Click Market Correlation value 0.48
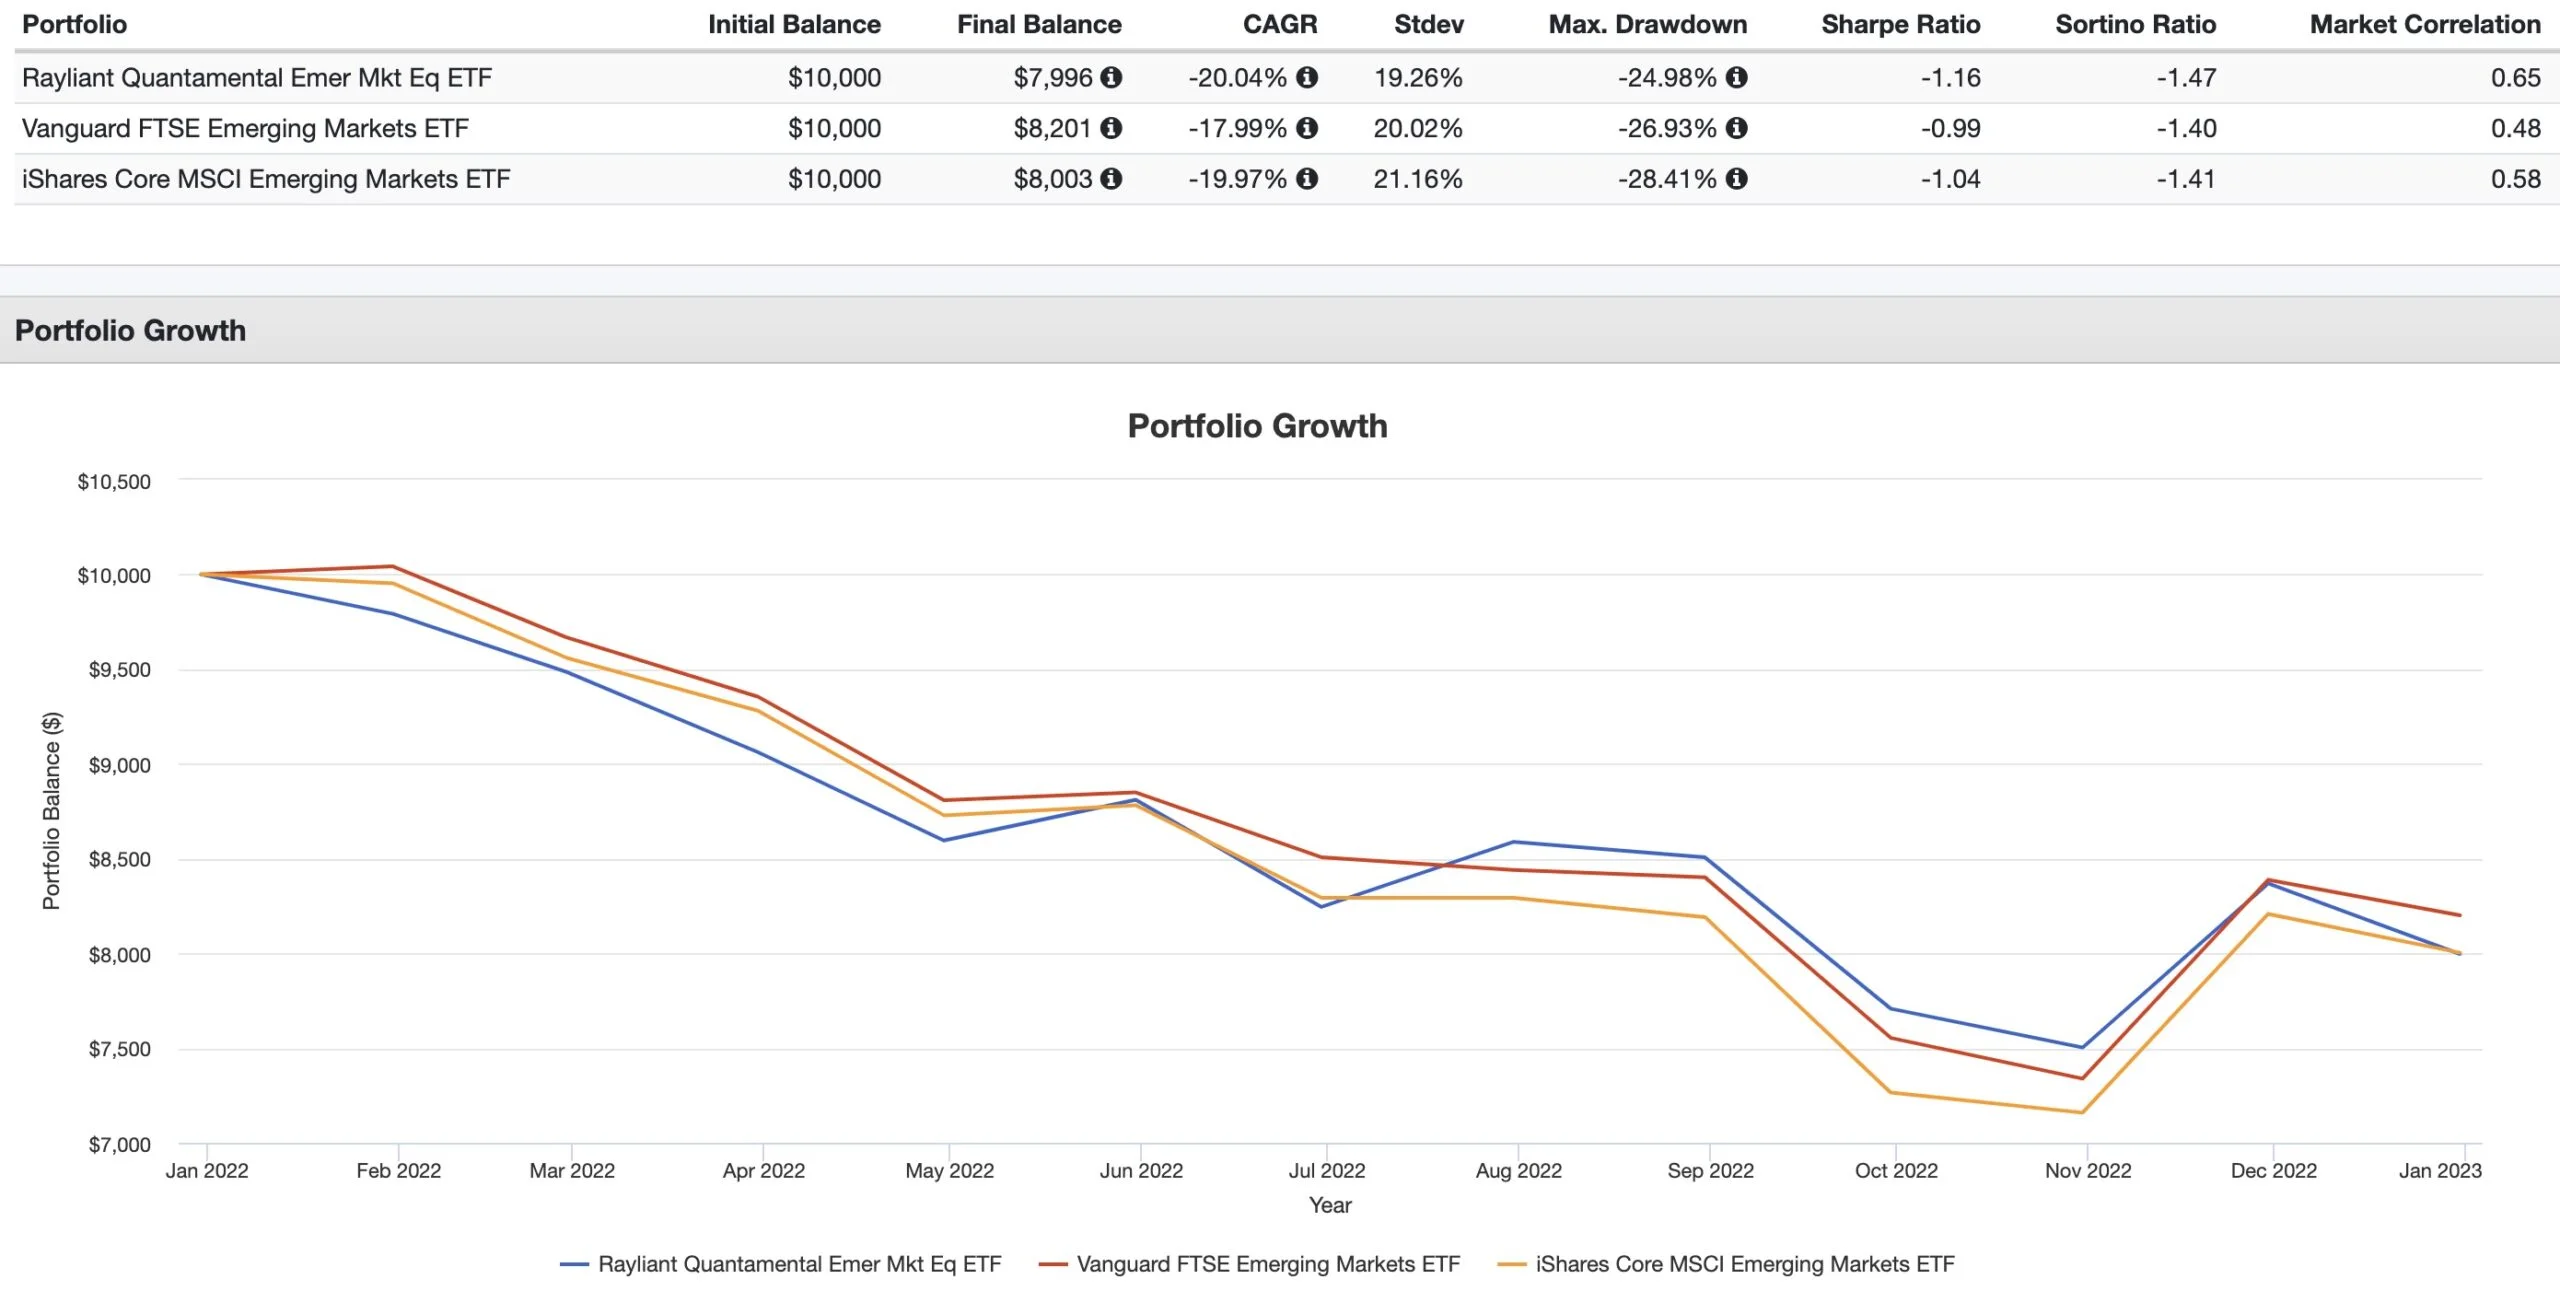 tap(2516, 128)
